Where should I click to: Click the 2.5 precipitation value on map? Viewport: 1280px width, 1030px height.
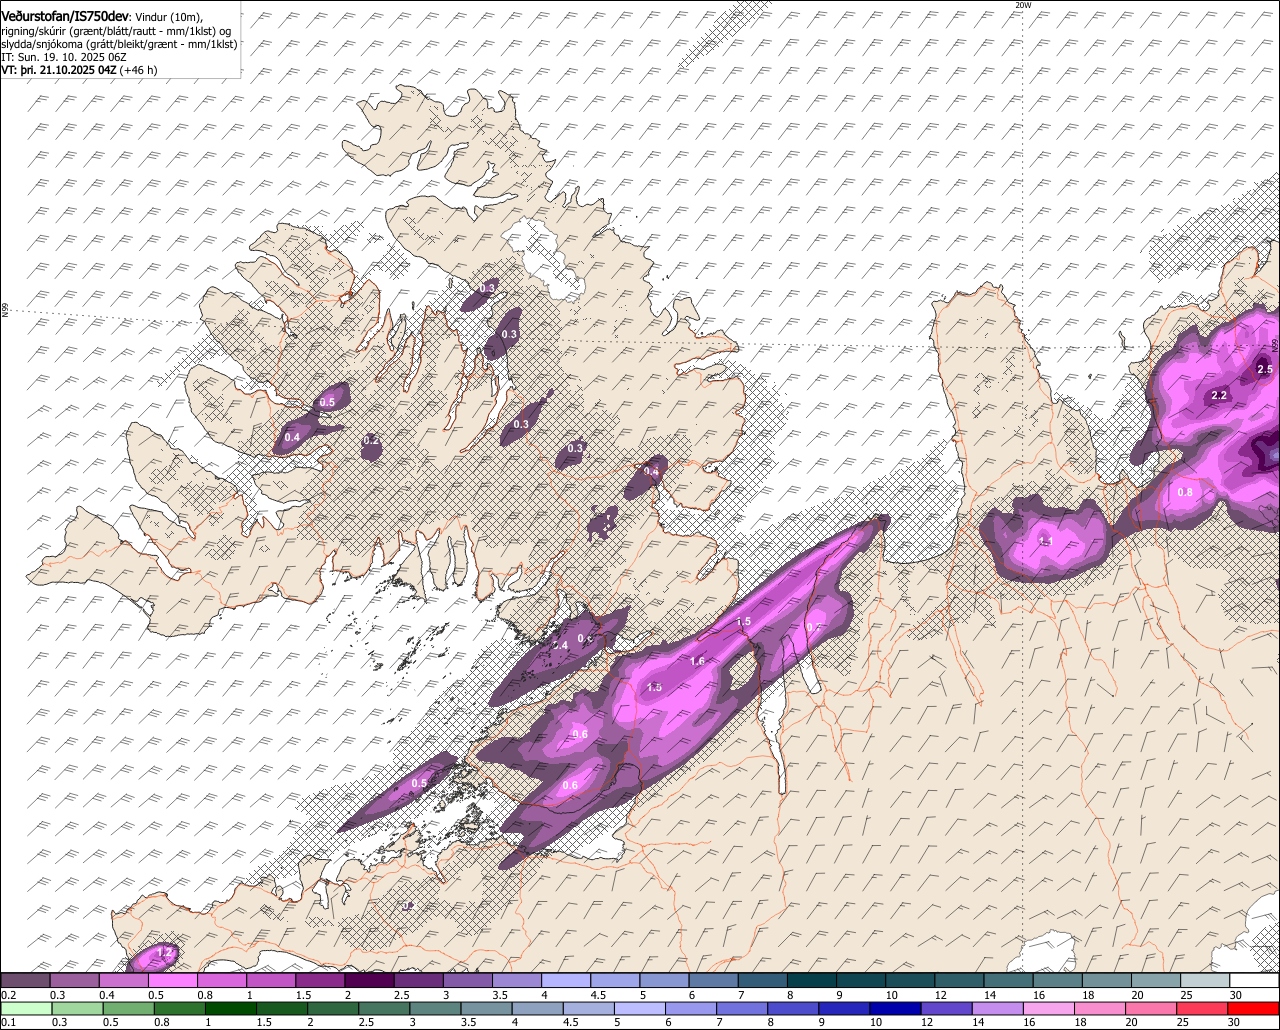click(x=1264, y=369)
